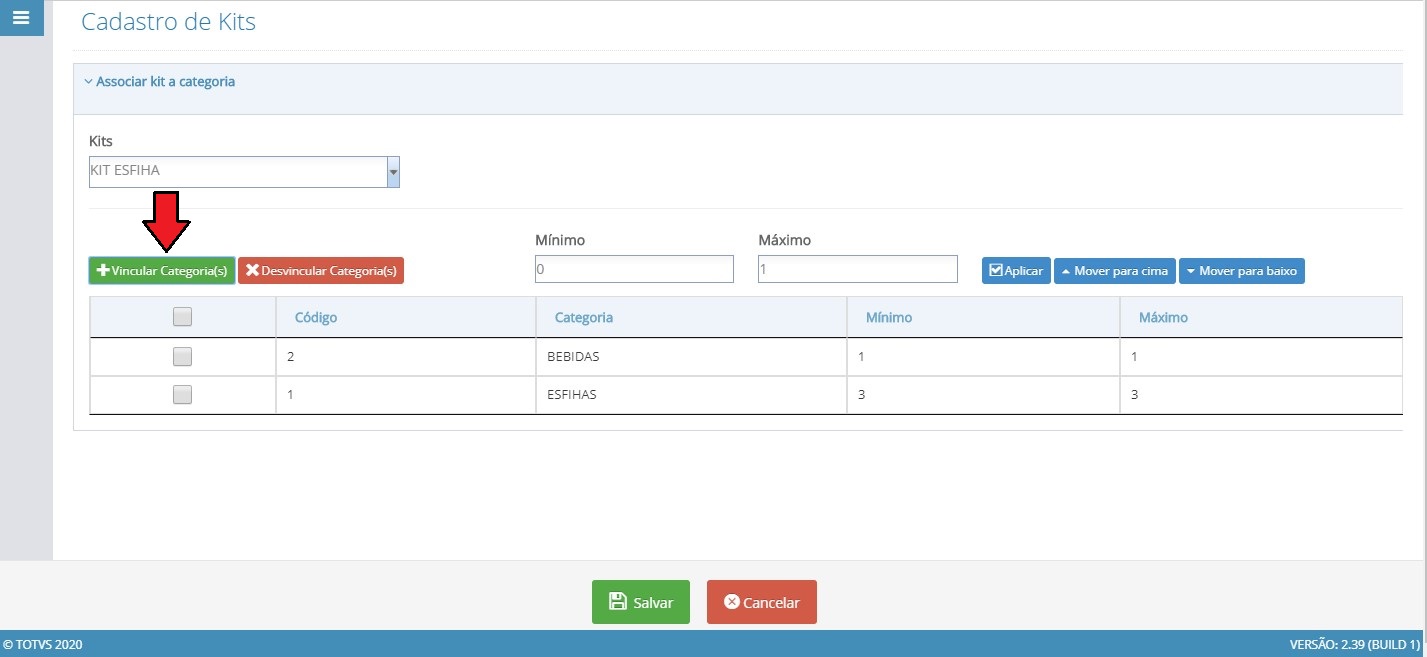
Task: Click code cell 1 of ESFIHAS row
Action: coord(405,394)
